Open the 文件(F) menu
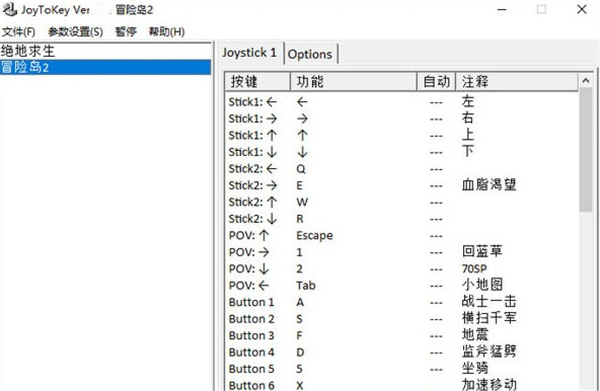Image resolution: width=600 pixels, height=391 pixels. 19,31
